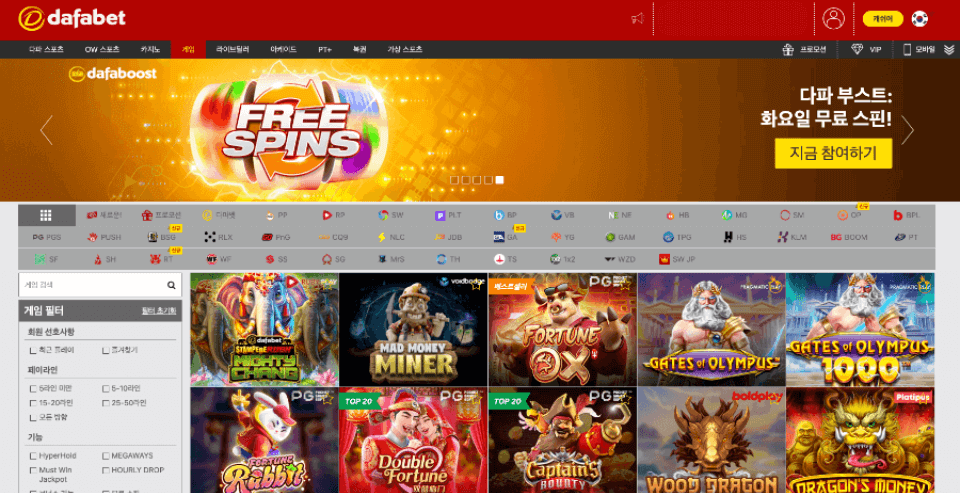Open the Fortune Ox game thumbnail
This screenshot has height=493, width=960.
point(563,329)
